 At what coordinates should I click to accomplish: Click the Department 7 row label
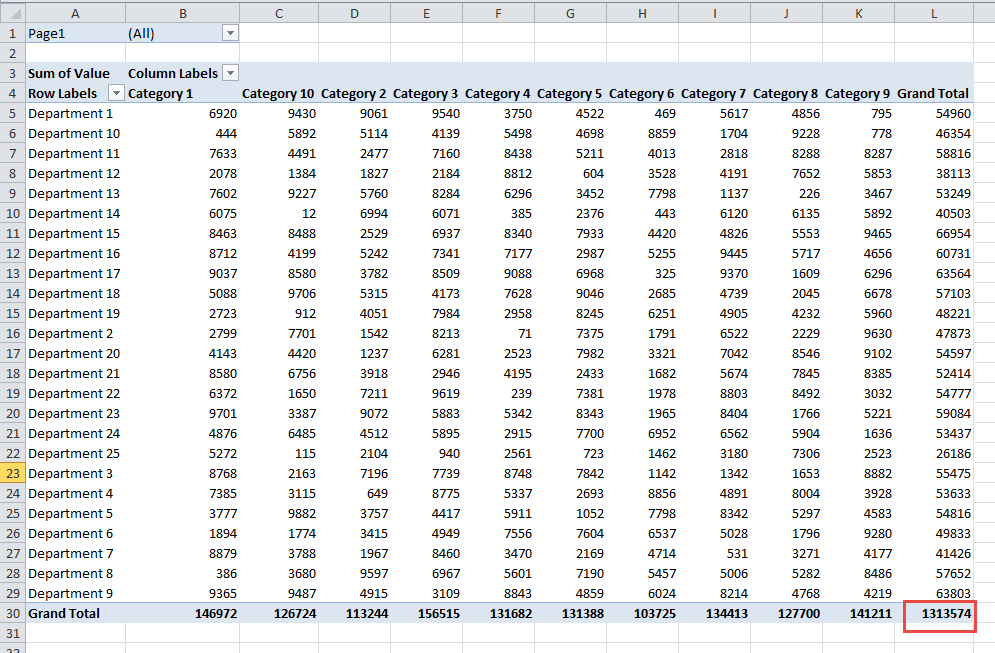pos(75,553)
